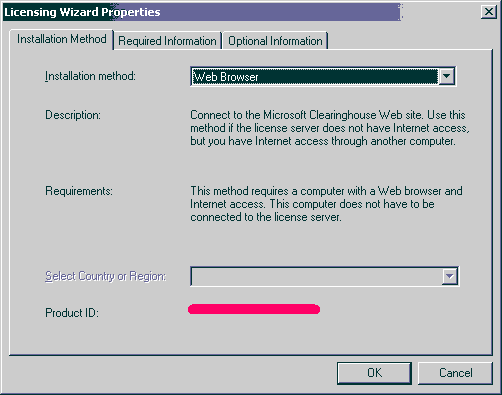Confirm with the OK button
The image size is (502, 395).
click(374, 373)
